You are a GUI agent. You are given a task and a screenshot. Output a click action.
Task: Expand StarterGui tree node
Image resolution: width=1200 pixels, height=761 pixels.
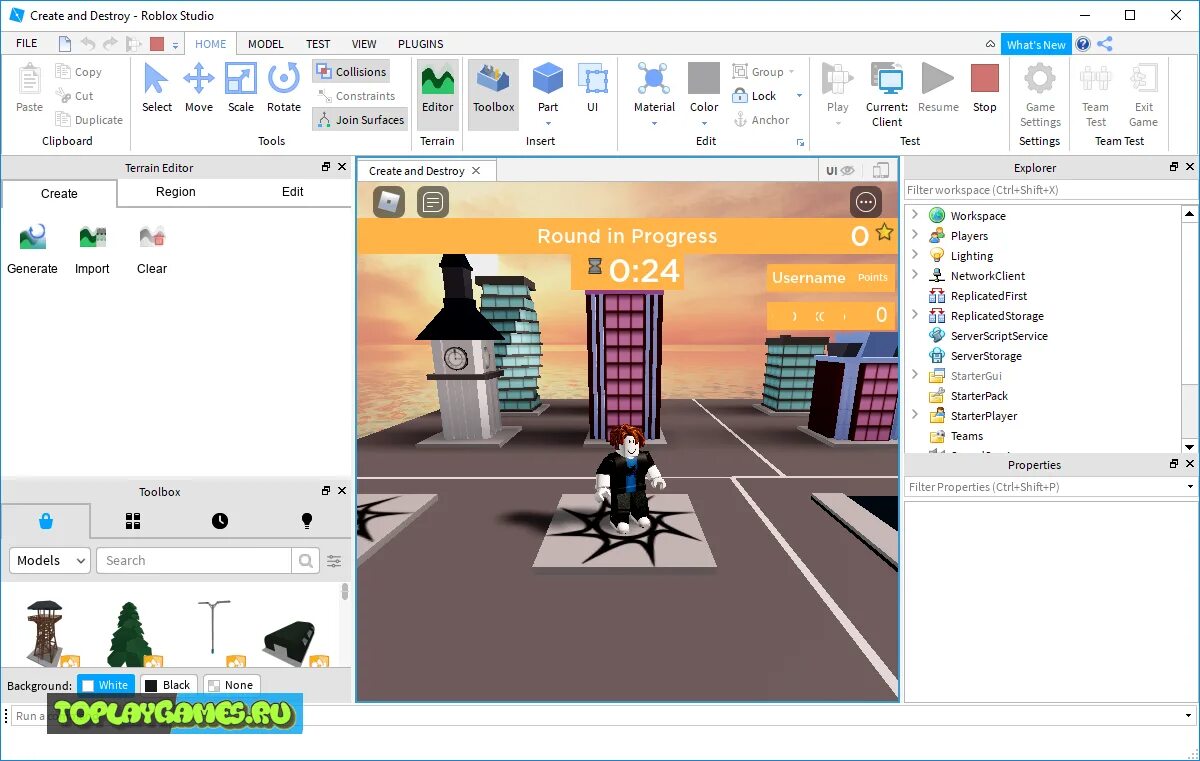915,375
